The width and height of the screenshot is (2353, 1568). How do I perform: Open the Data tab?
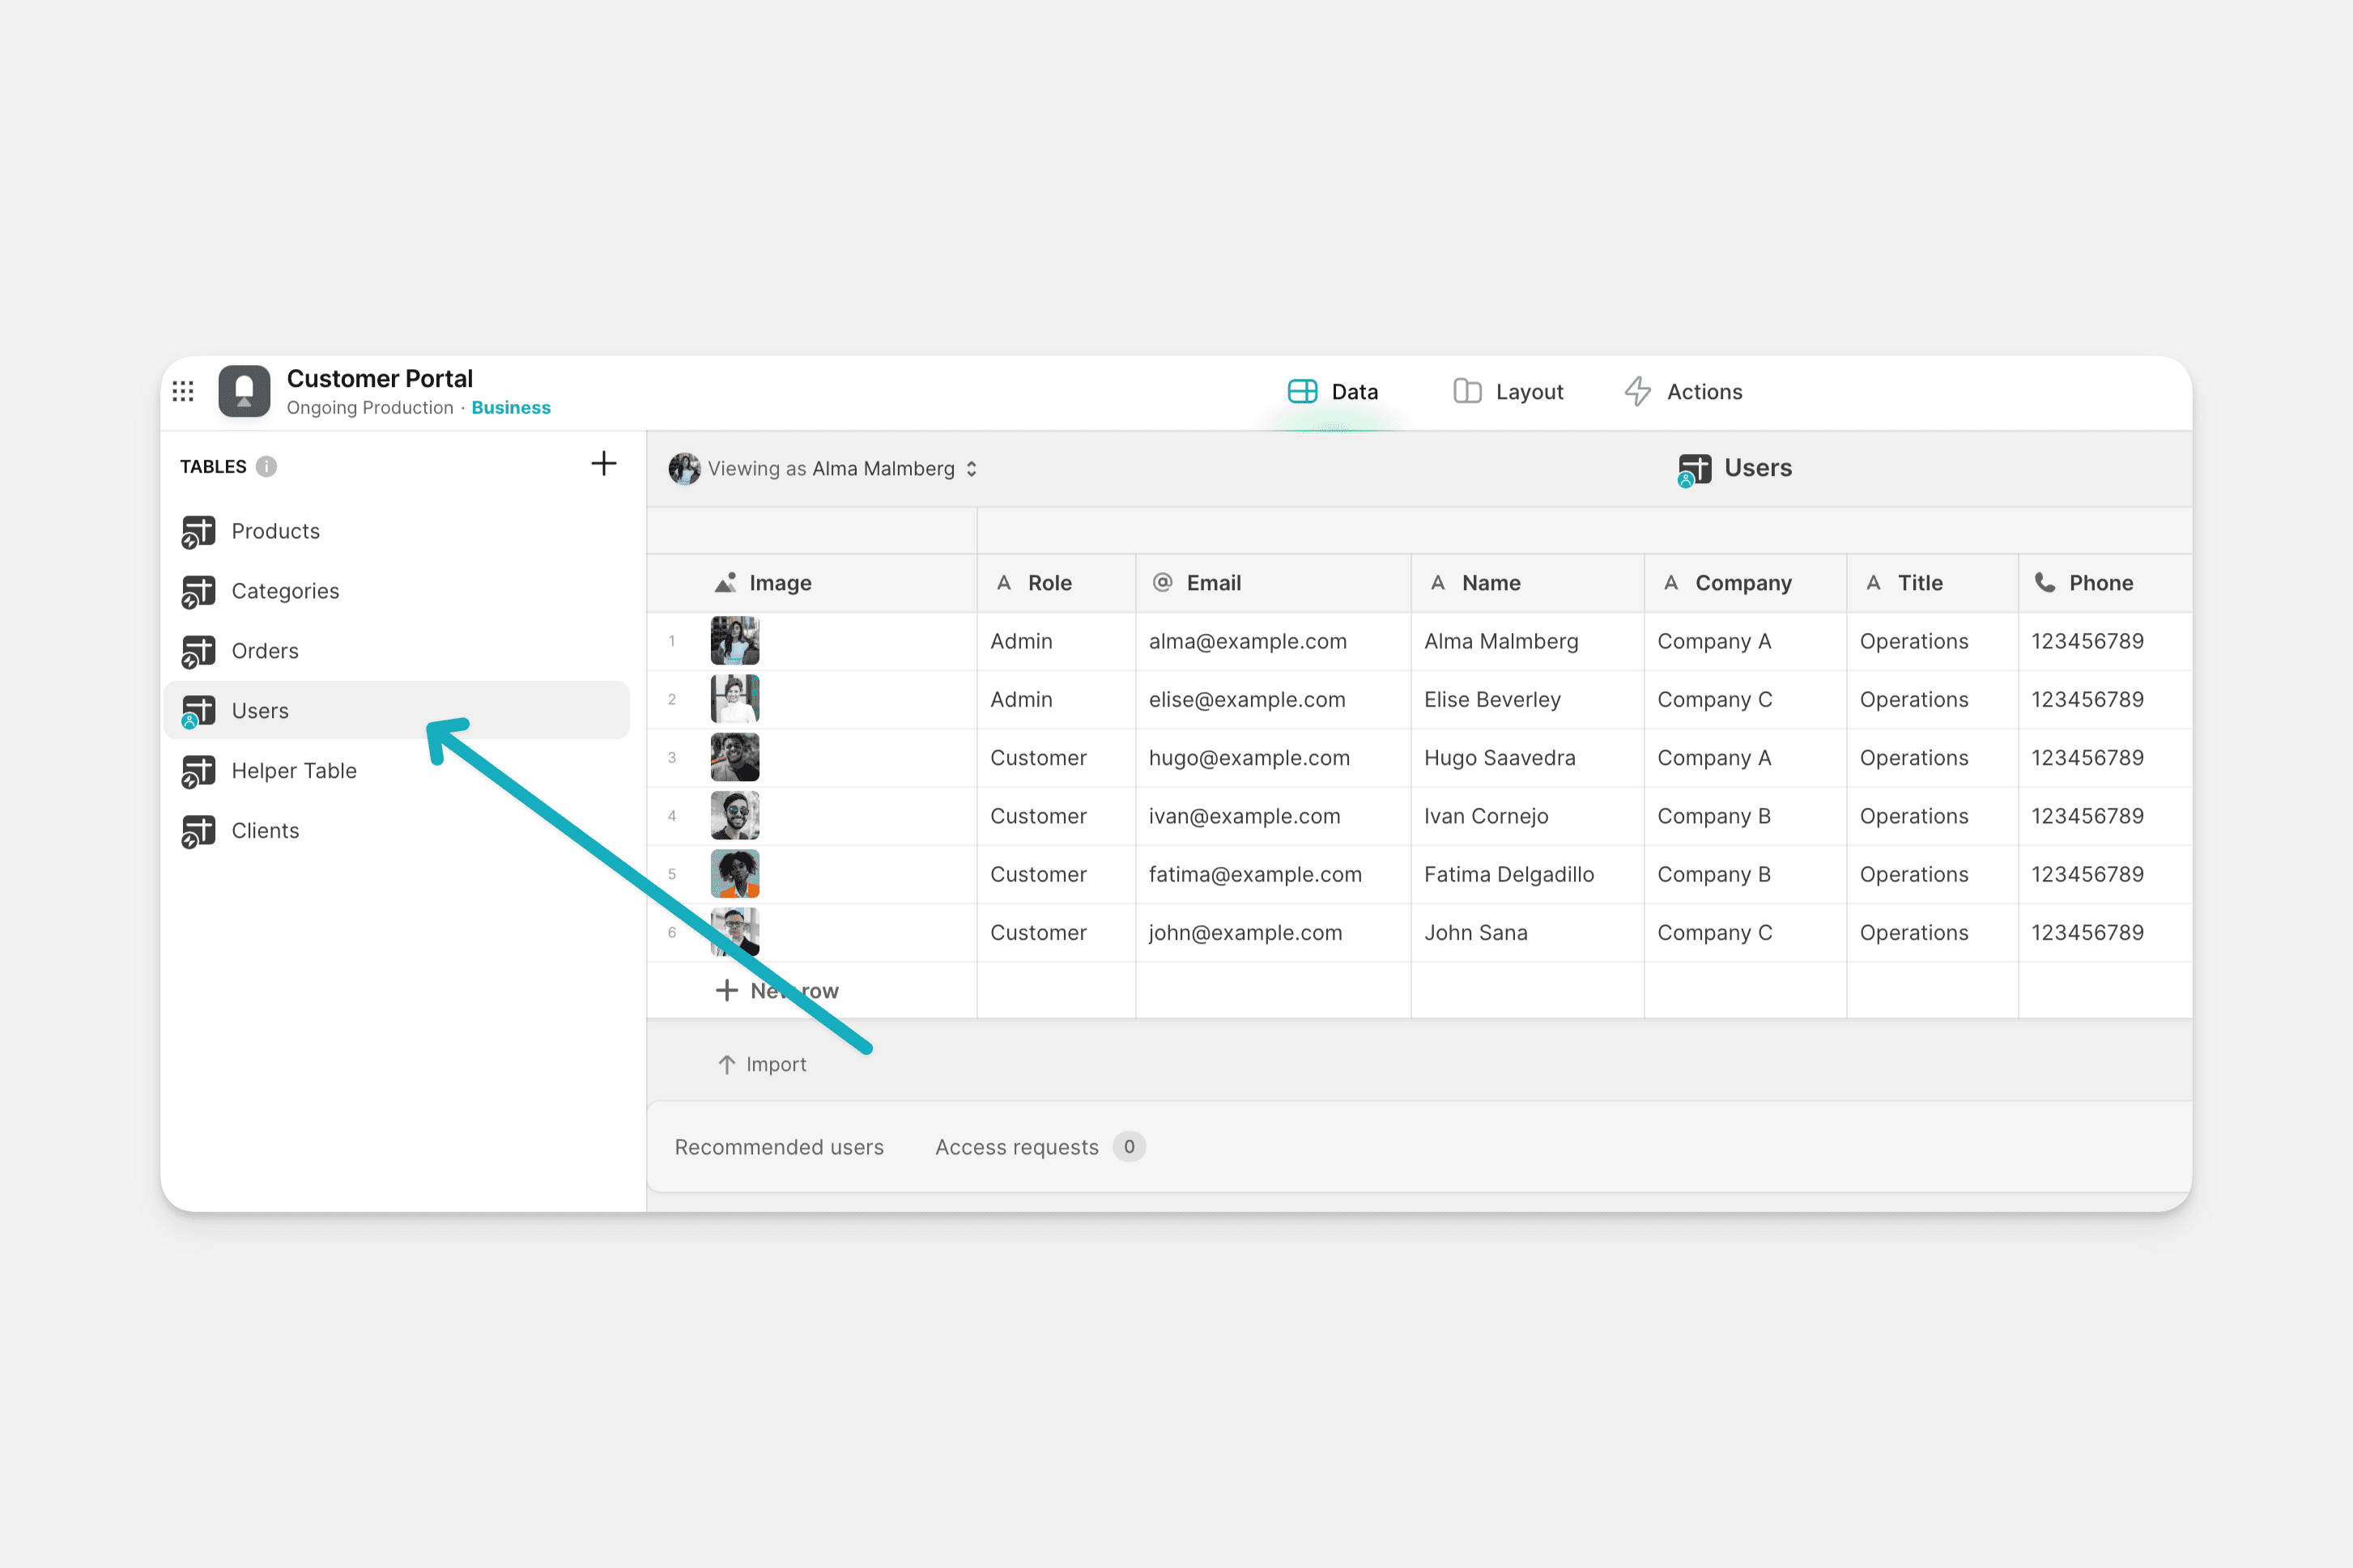pos(1333,392)
